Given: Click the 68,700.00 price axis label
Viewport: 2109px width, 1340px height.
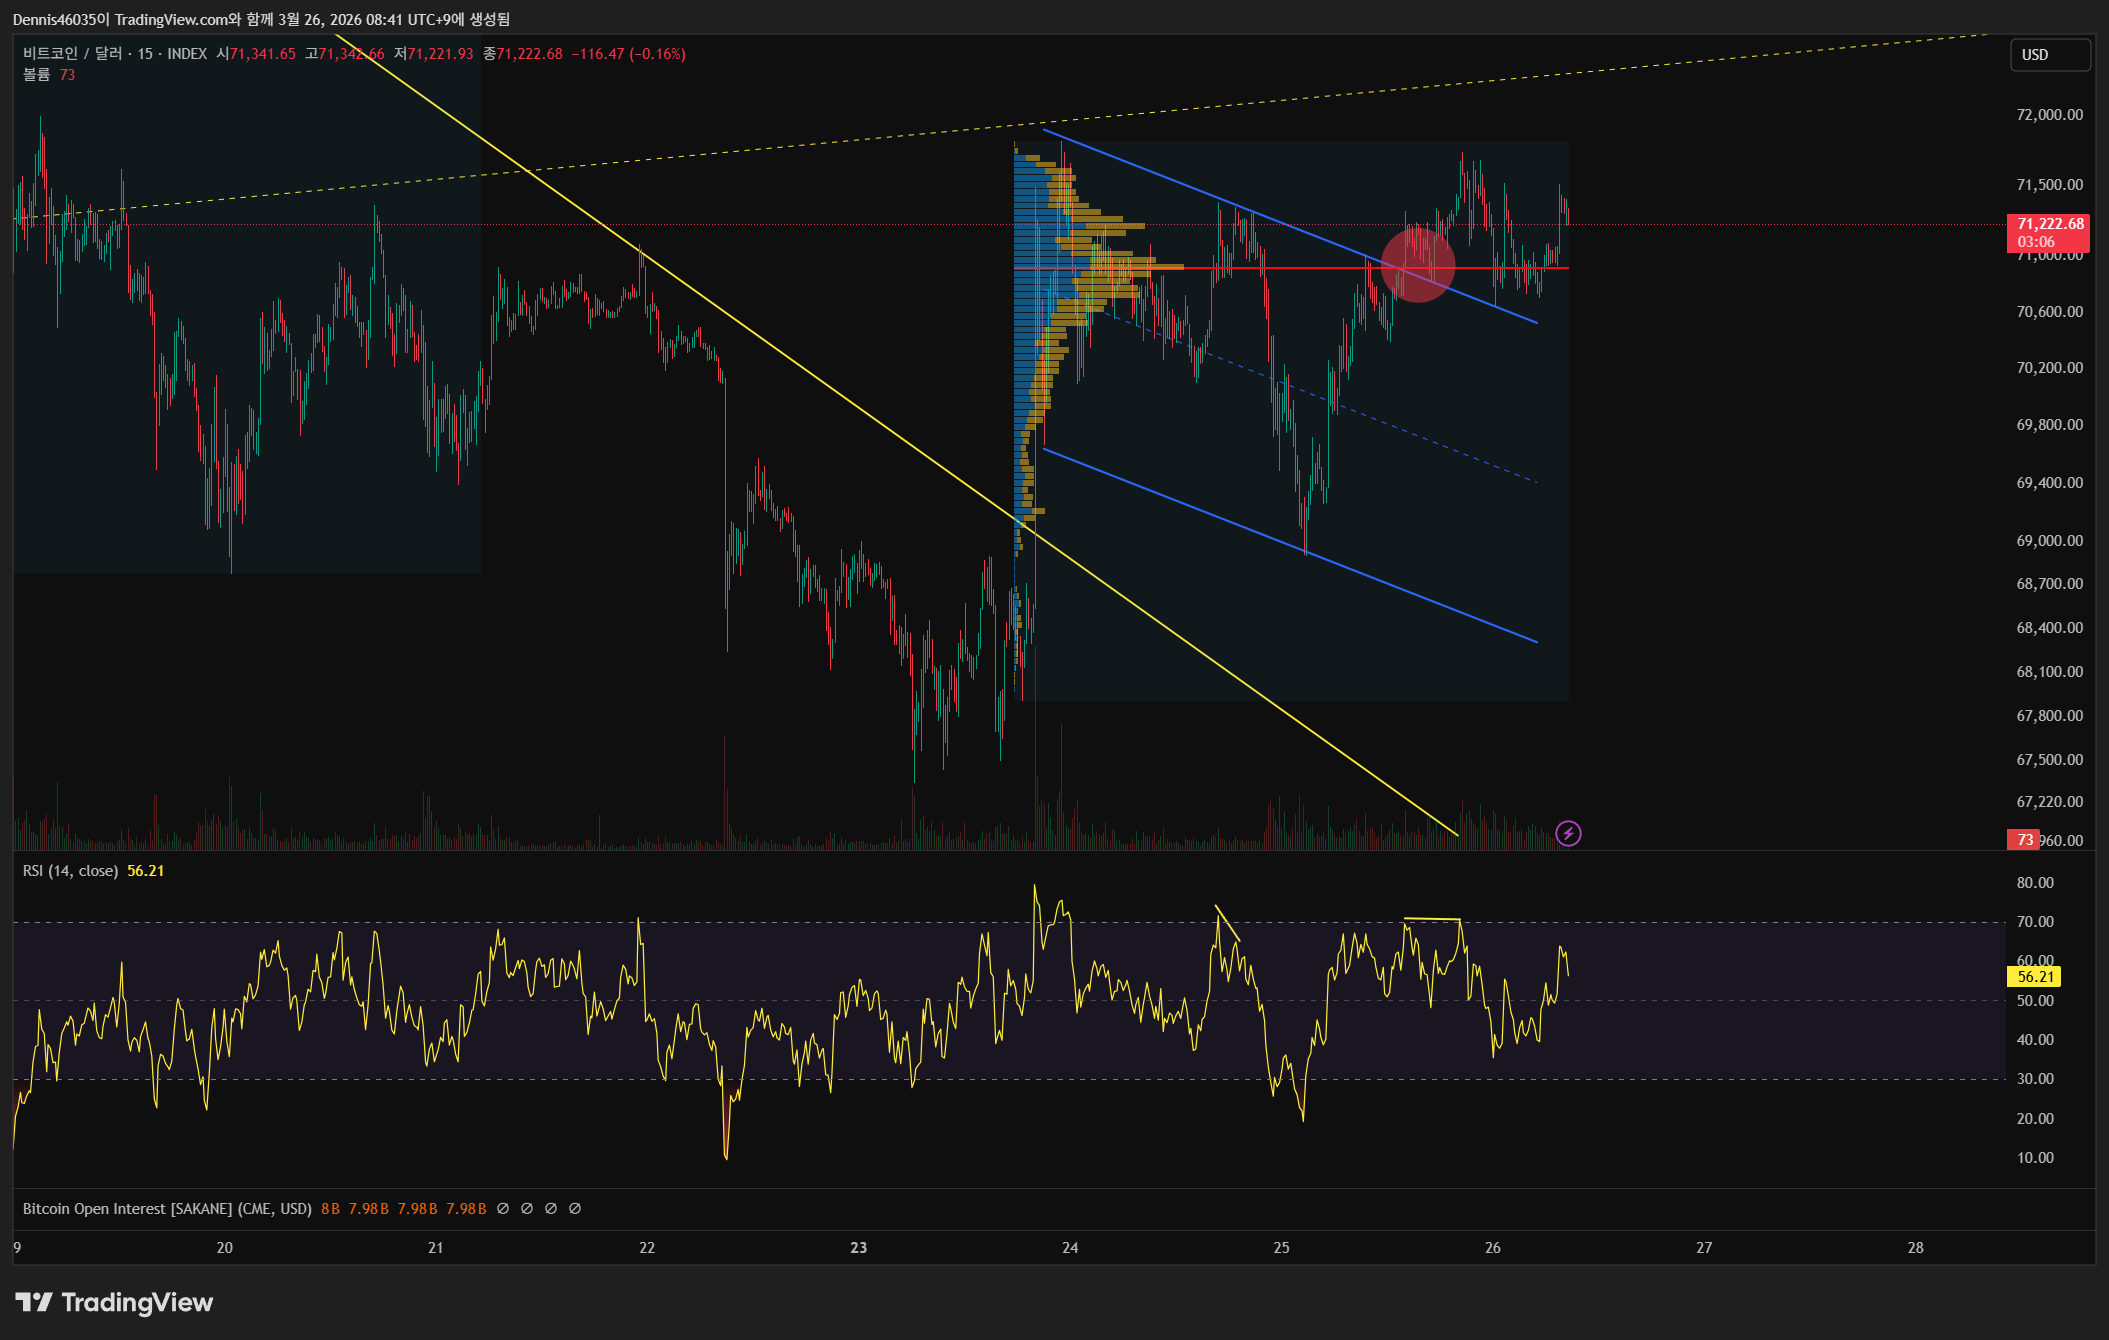Looking at the screenshot, I should (2049, 584).
